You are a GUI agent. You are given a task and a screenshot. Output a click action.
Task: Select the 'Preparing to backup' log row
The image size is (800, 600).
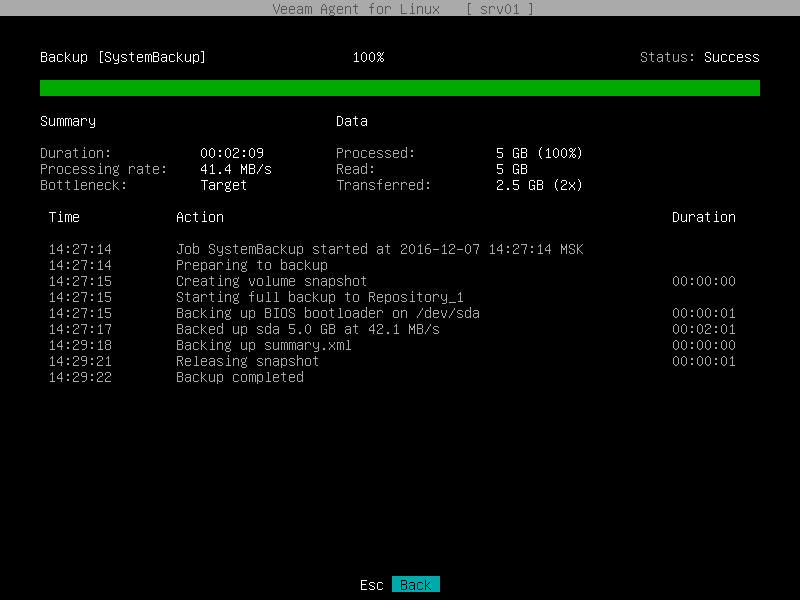[x=392, y=265]
